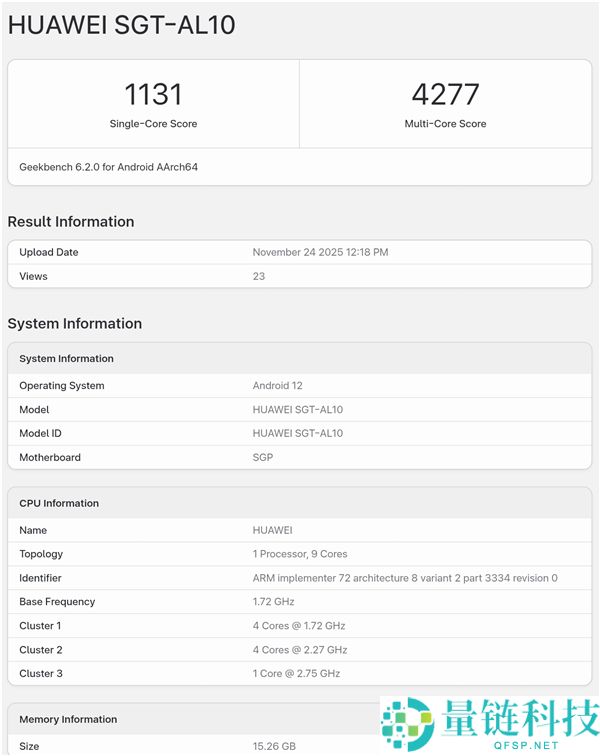This screenshot has height=756, width=600.
Task: Click the 1131 single-core score number
Action: coord(153,94)
